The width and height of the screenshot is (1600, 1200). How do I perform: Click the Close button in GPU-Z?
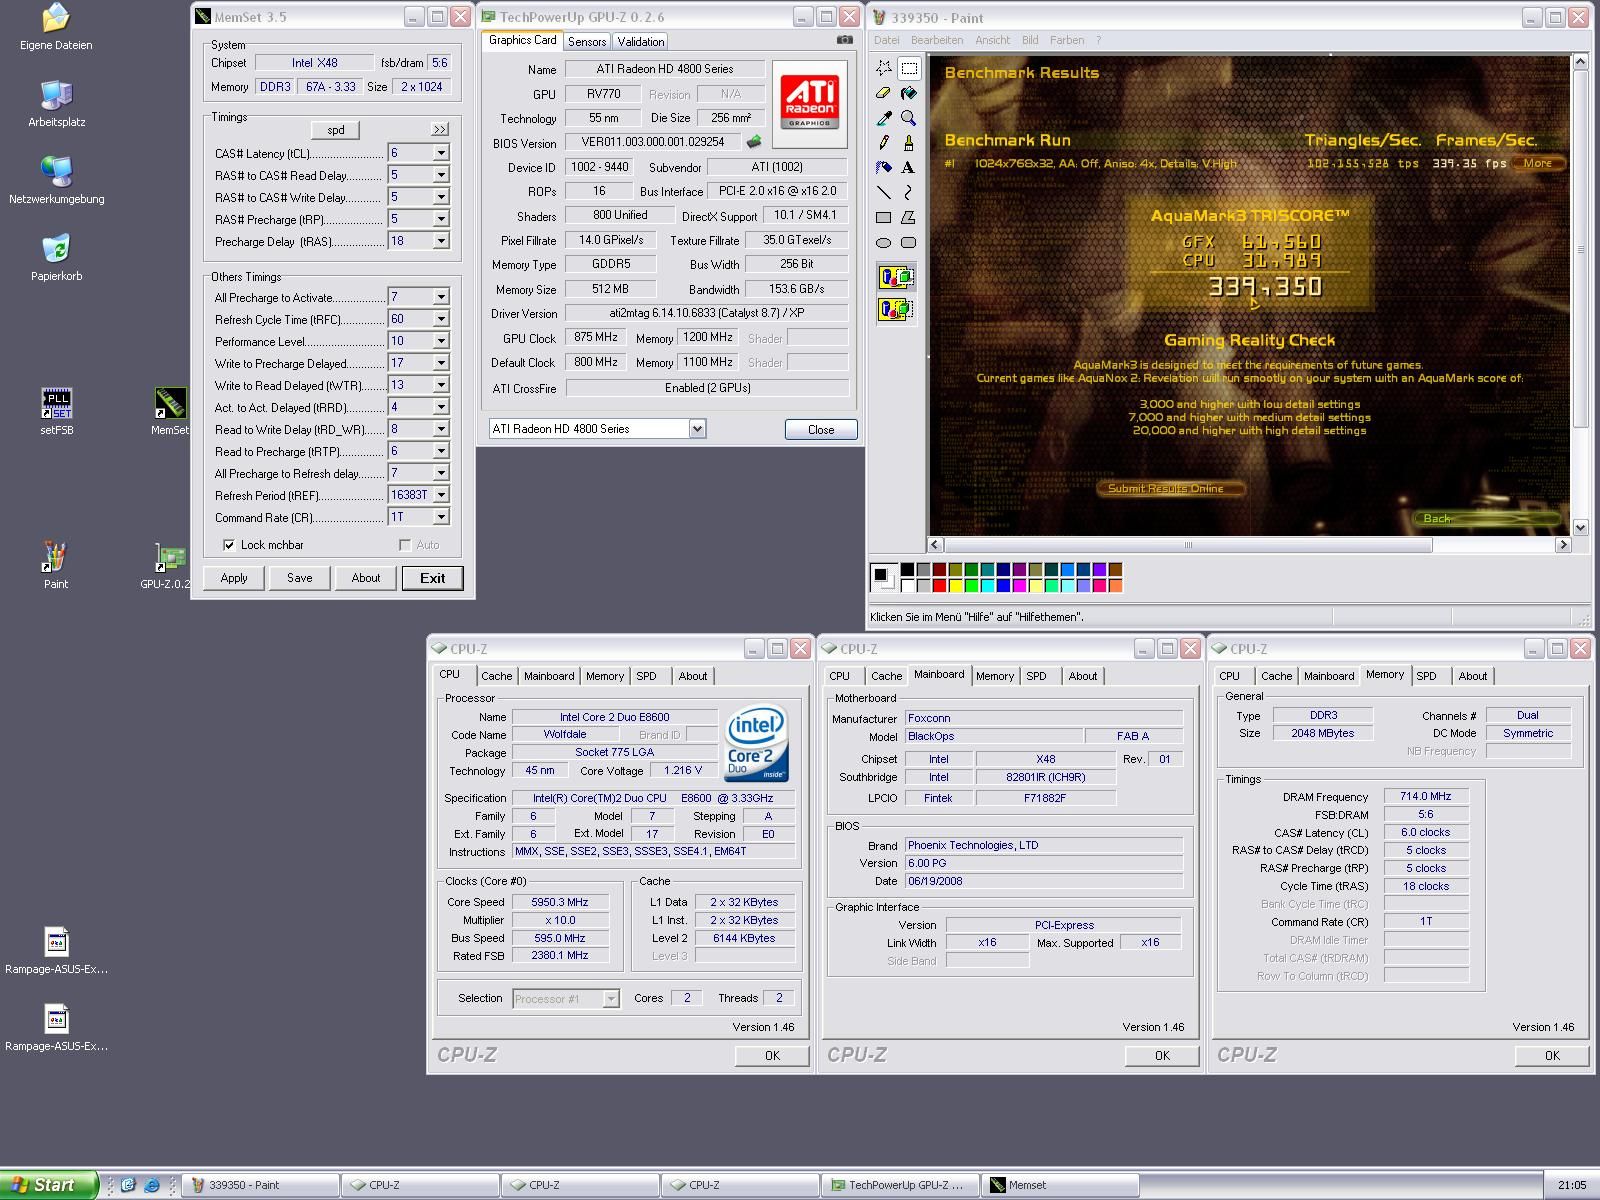coord(821,429)
